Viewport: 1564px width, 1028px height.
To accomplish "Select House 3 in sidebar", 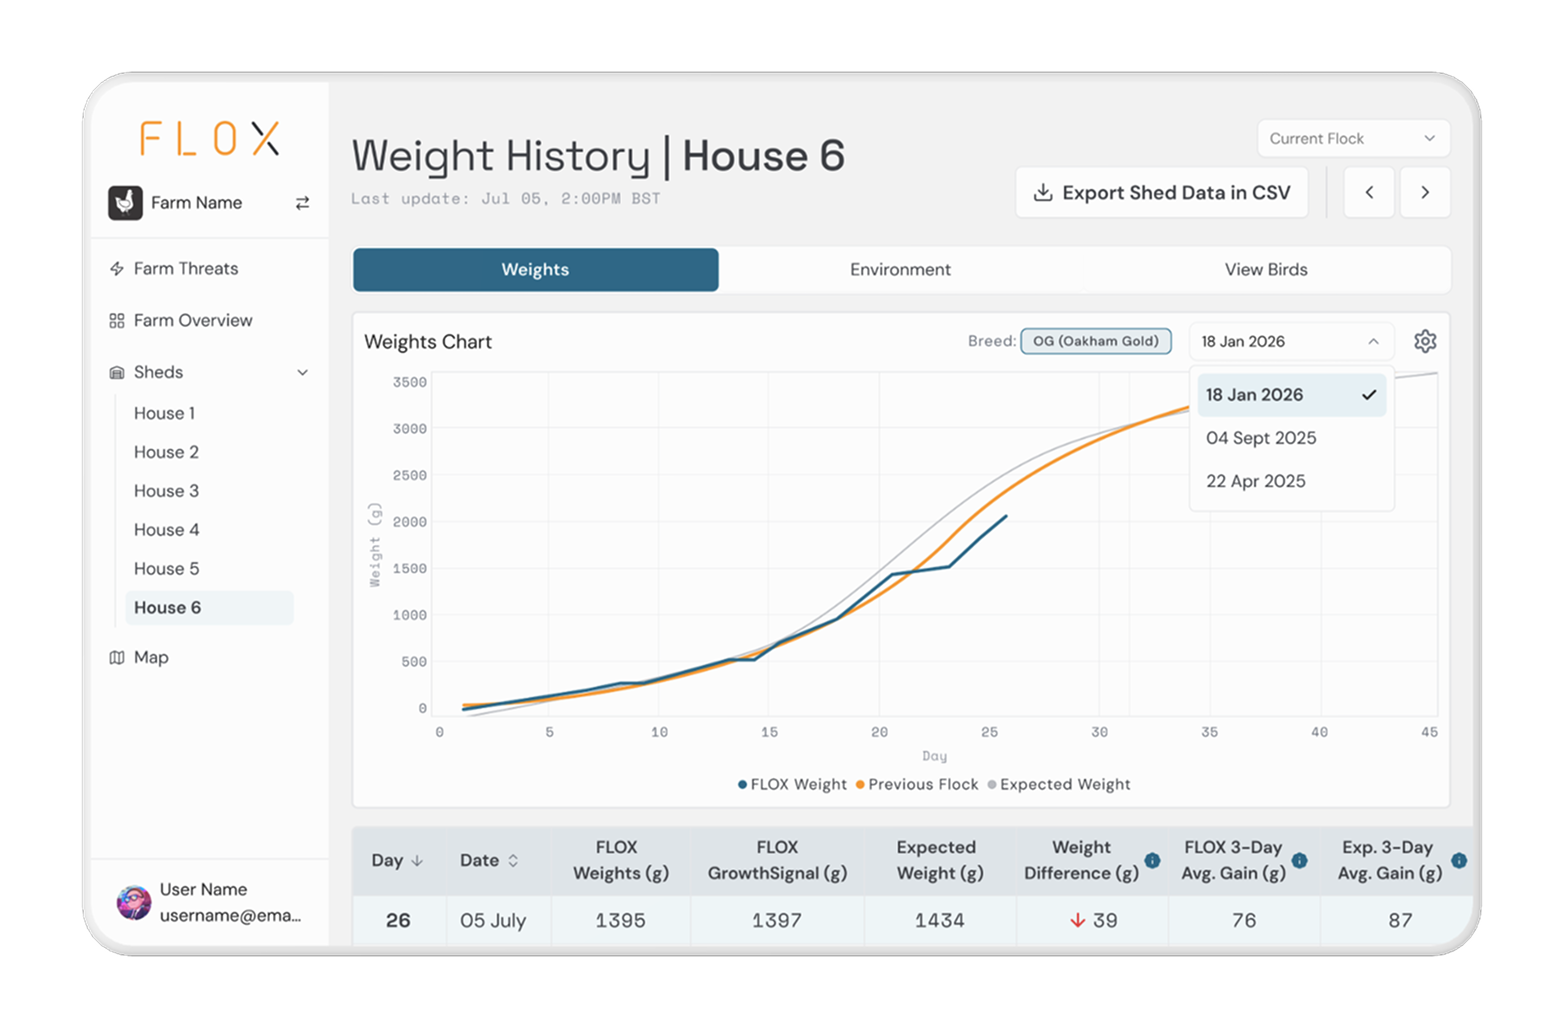I will point(167,491).
